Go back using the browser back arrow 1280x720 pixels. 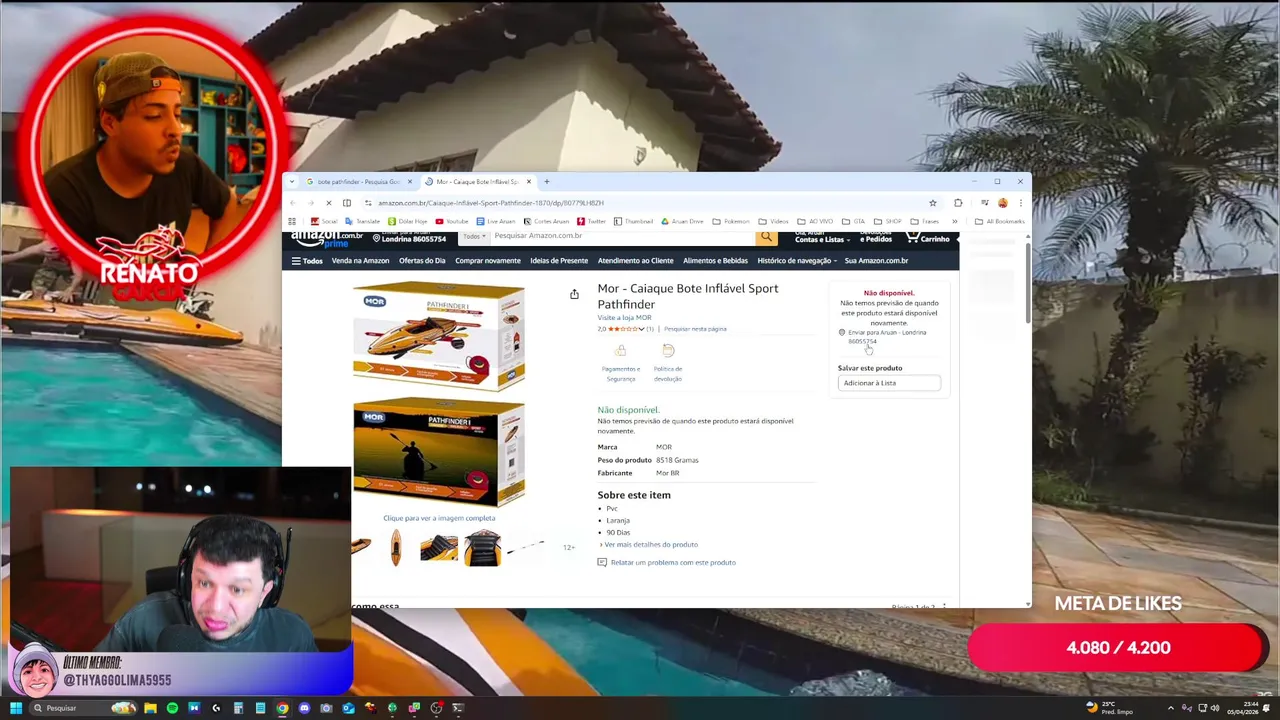292,203
